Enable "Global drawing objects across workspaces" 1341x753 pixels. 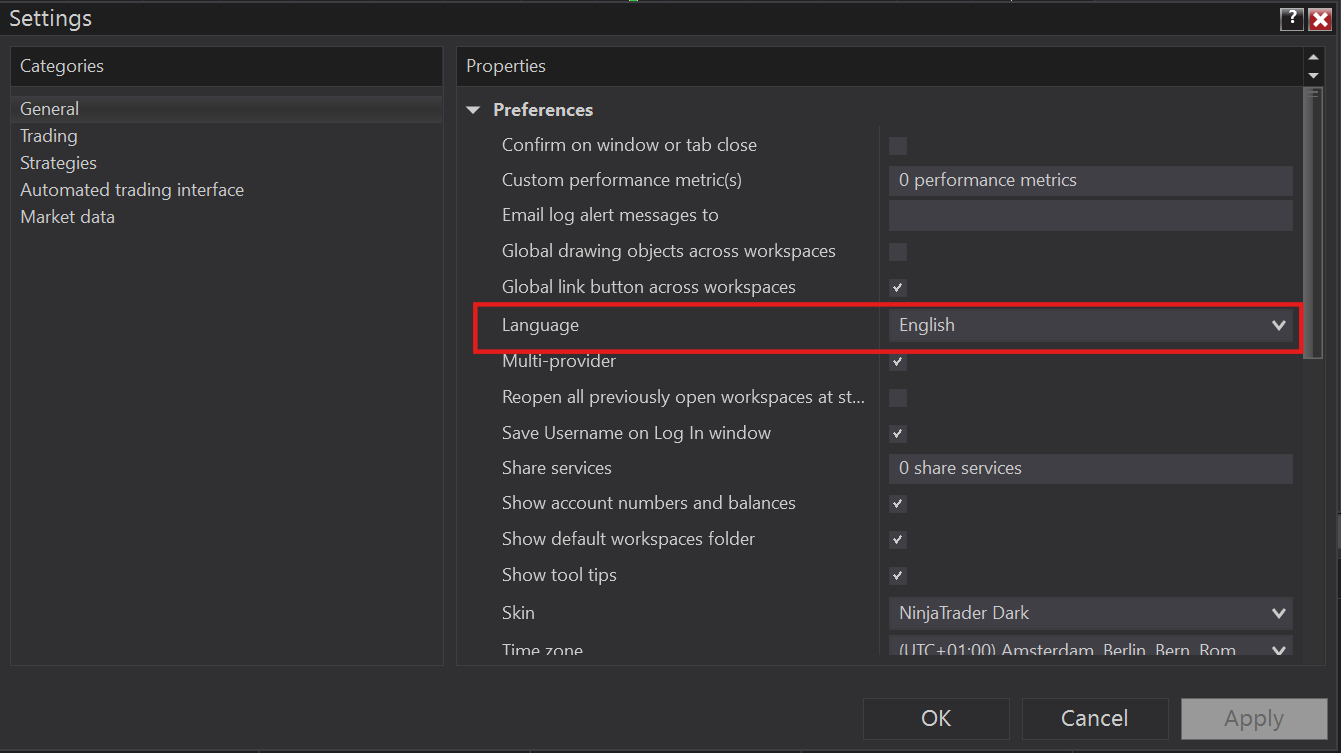(897, 251)
